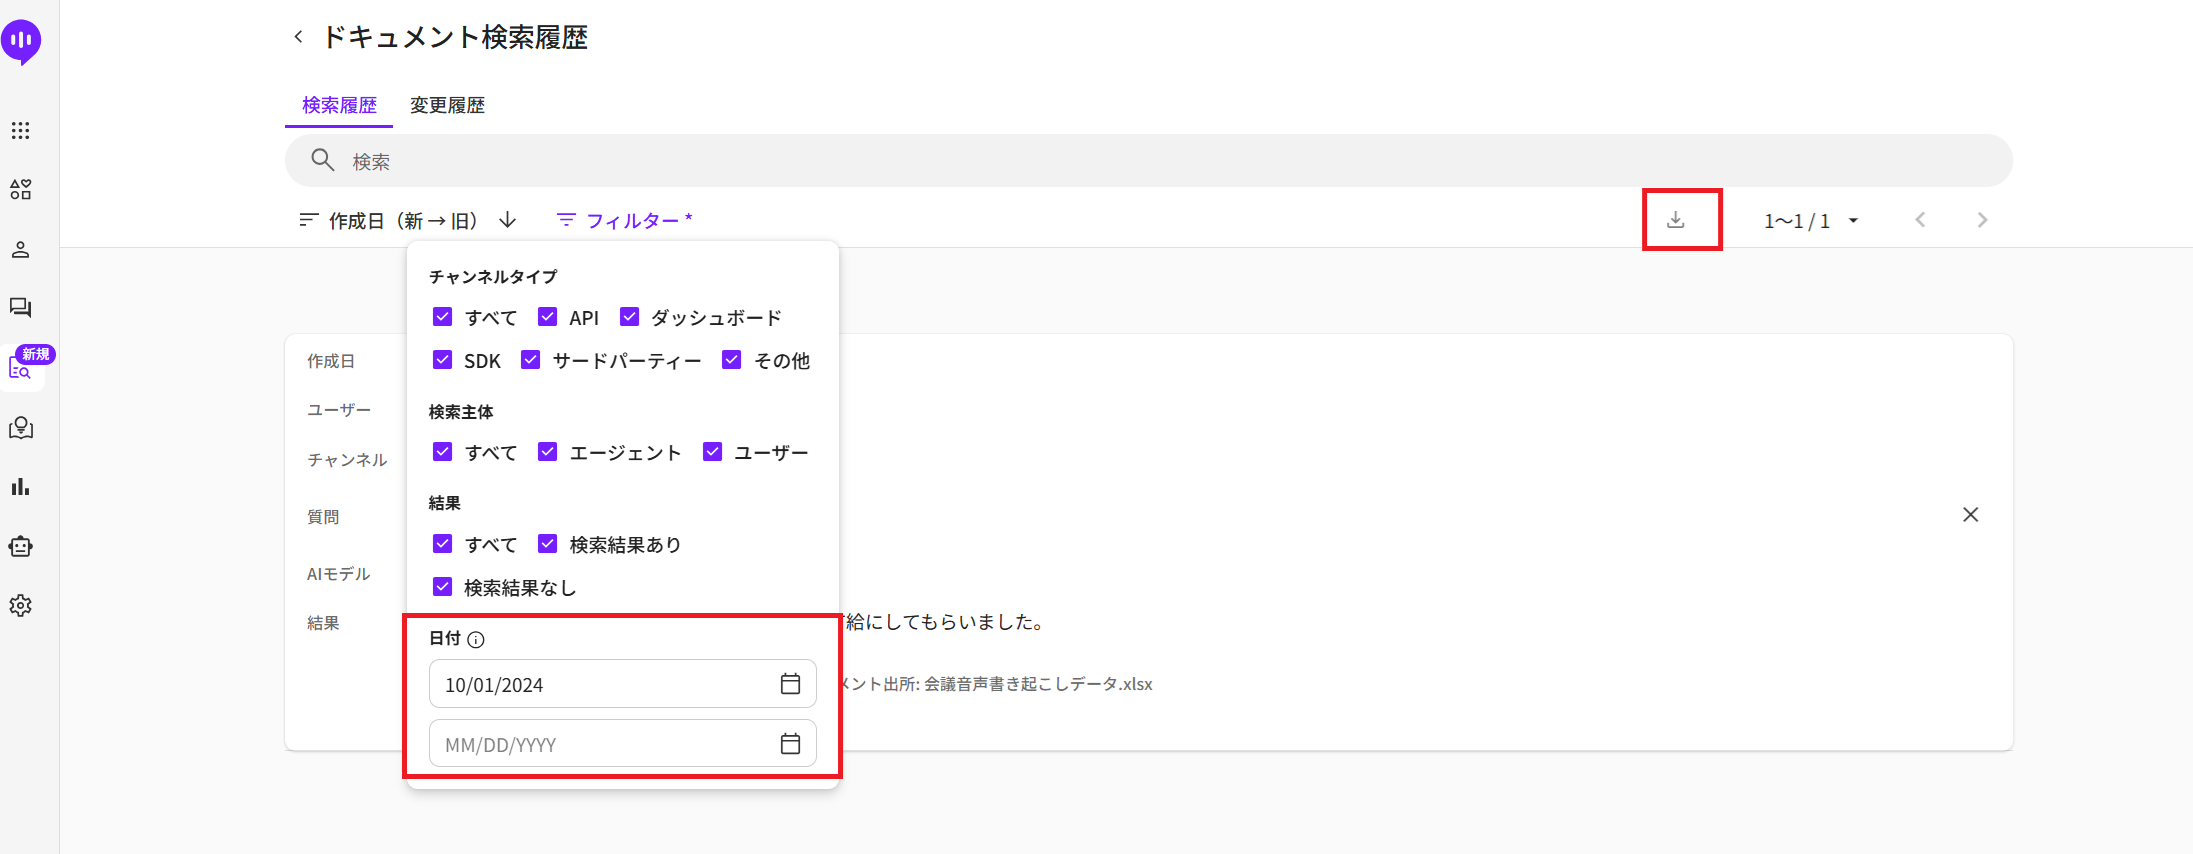
Task: Open calendar picker for start date
Action: tap(790, 684)
